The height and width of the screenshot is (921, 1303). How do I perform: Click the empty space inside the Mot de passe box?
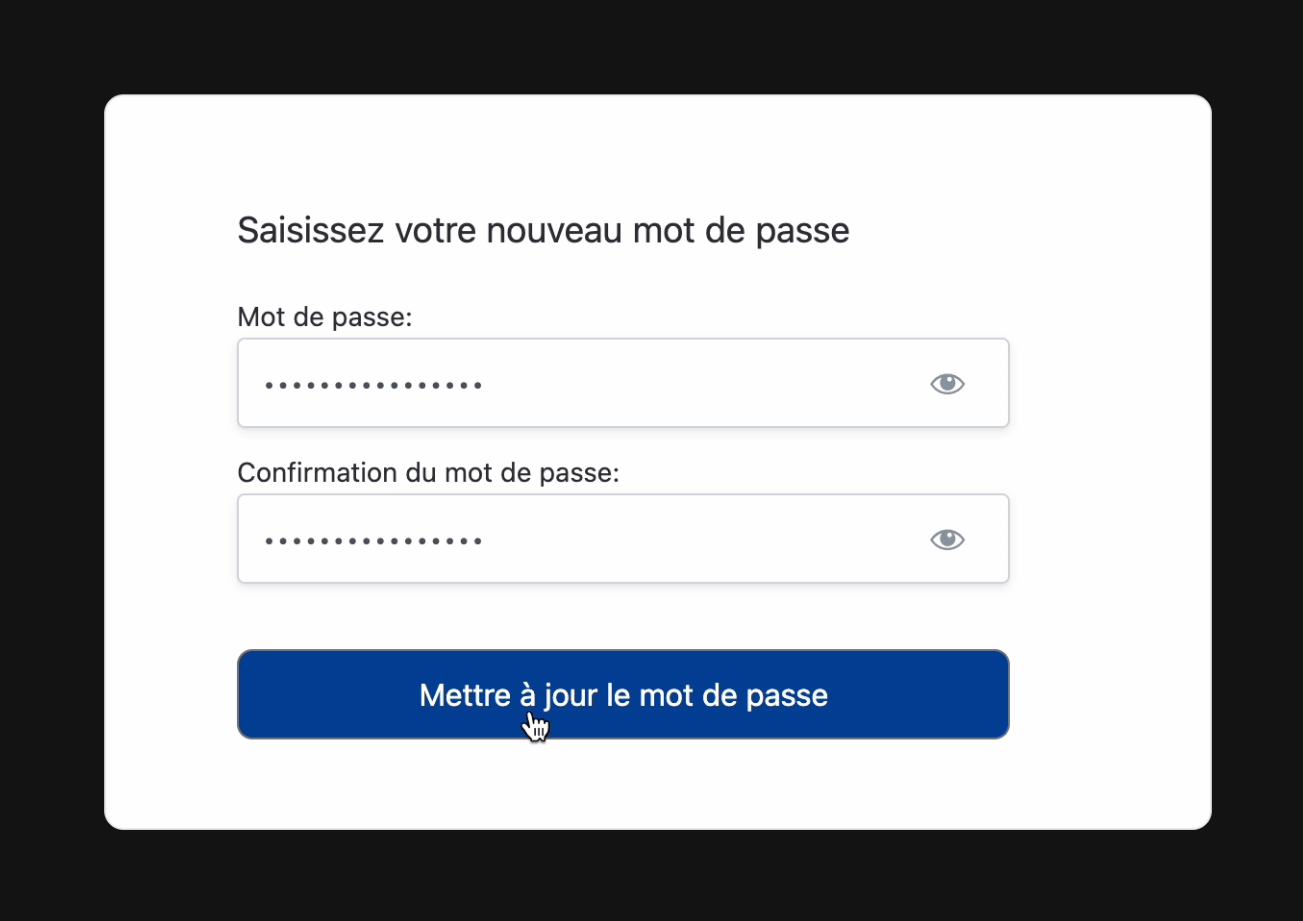pos(700,384)
